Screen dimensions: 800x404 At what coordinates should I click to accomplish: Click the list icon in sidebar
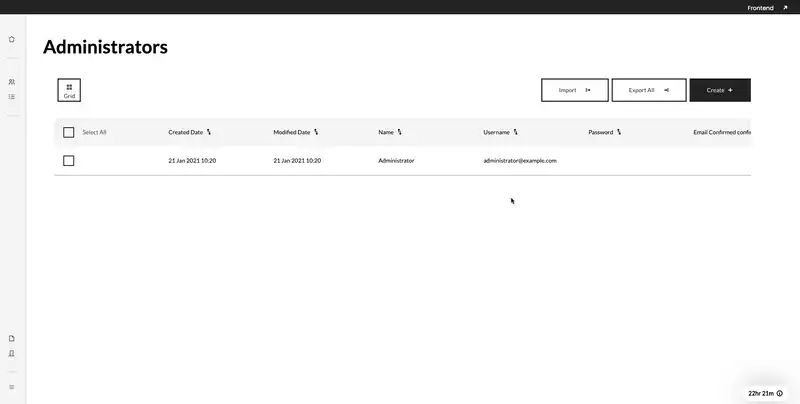(x=12, y=97)
